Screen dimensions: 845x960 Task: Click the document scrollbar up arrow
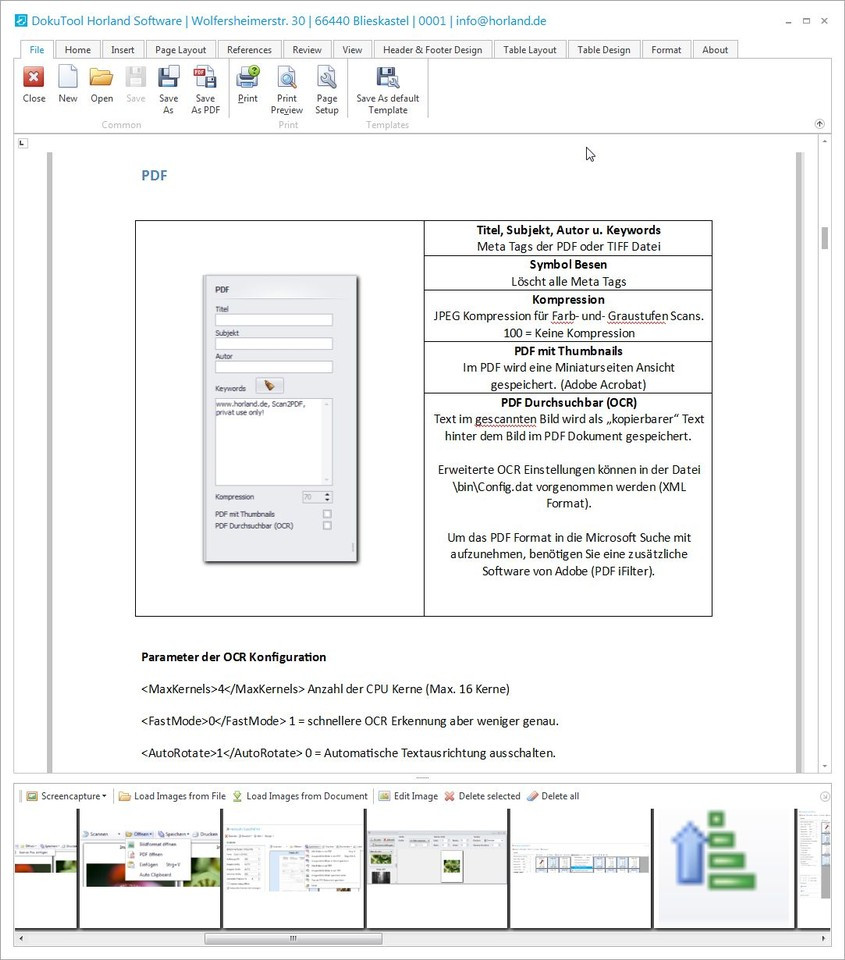click(x=825, y=141)
